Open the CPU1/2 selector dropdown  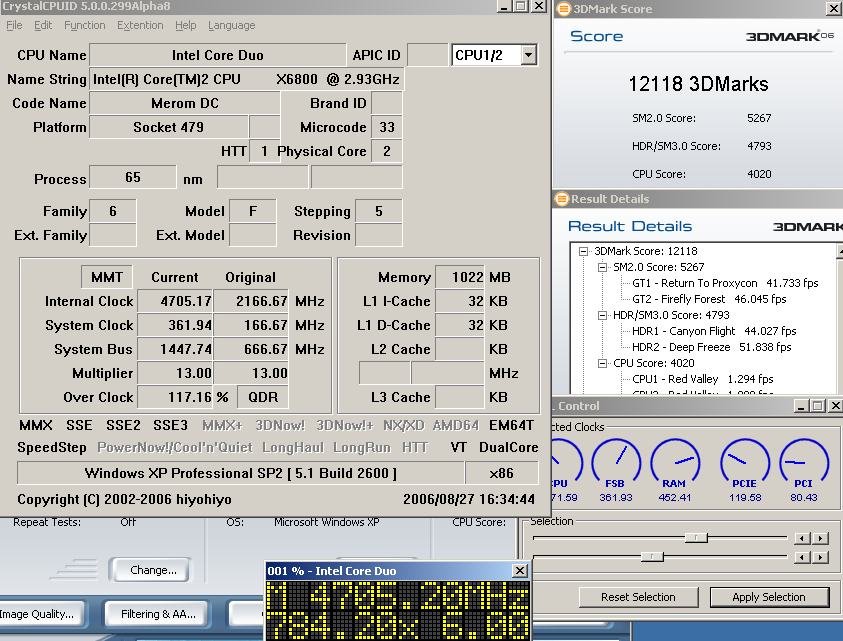click(x=529, y=55)
